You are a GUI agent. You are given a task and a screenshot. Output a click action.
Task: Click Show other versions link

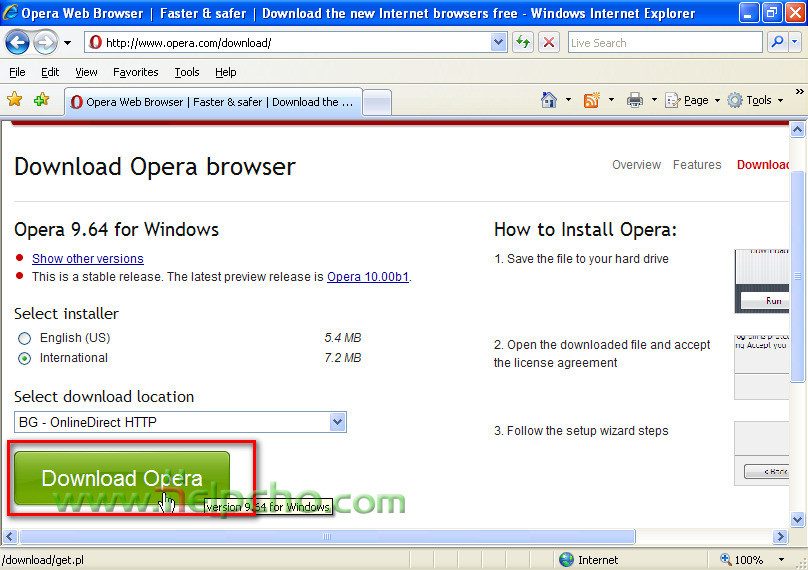tap(88, 259)
